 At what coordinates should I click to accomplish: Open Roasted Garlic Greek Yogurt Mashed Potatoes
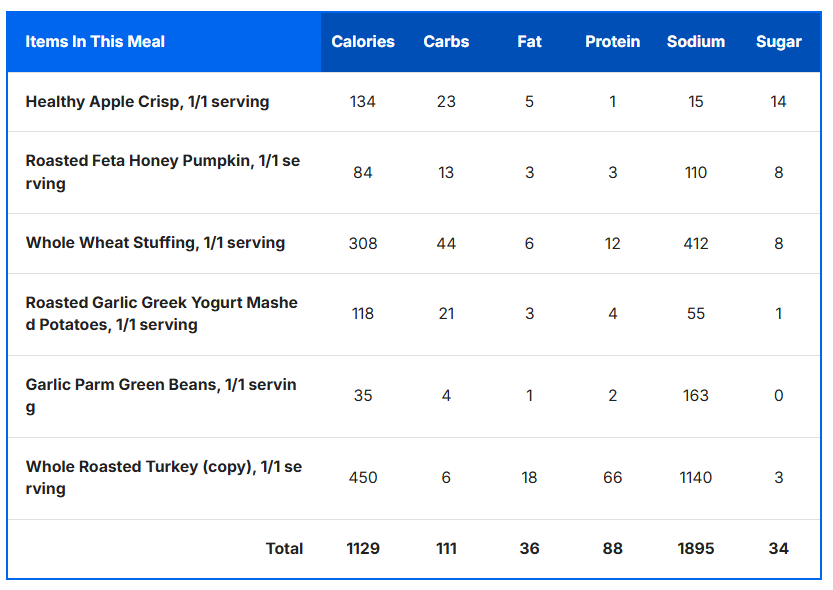(x=162, y=313)
